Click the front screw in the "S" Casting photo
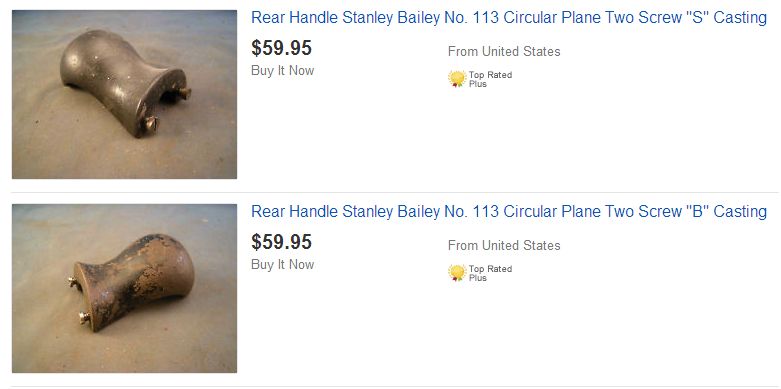The image size is (781, 389). click(151, 124)
